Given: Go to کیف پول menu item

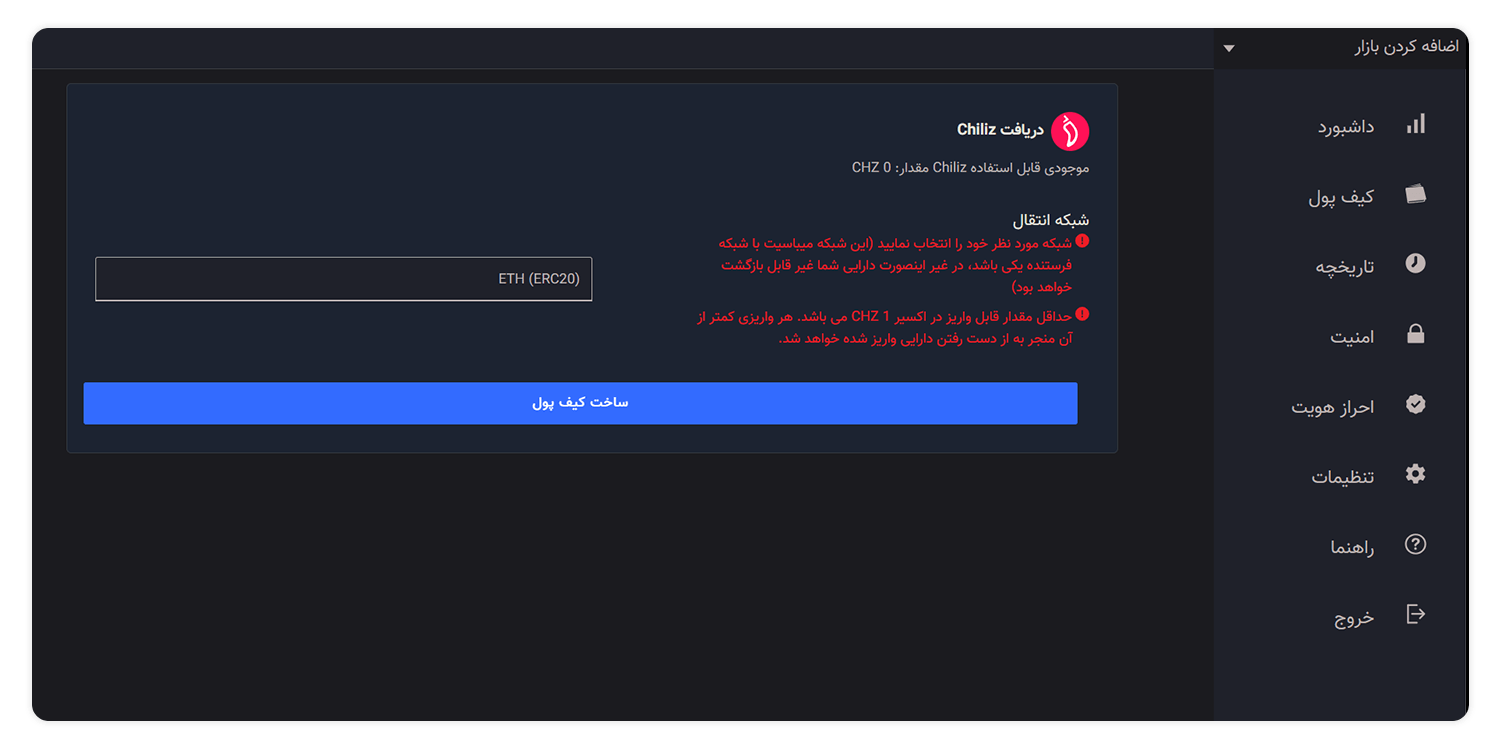Looking at the screenshot, I should click(1341, 197).
